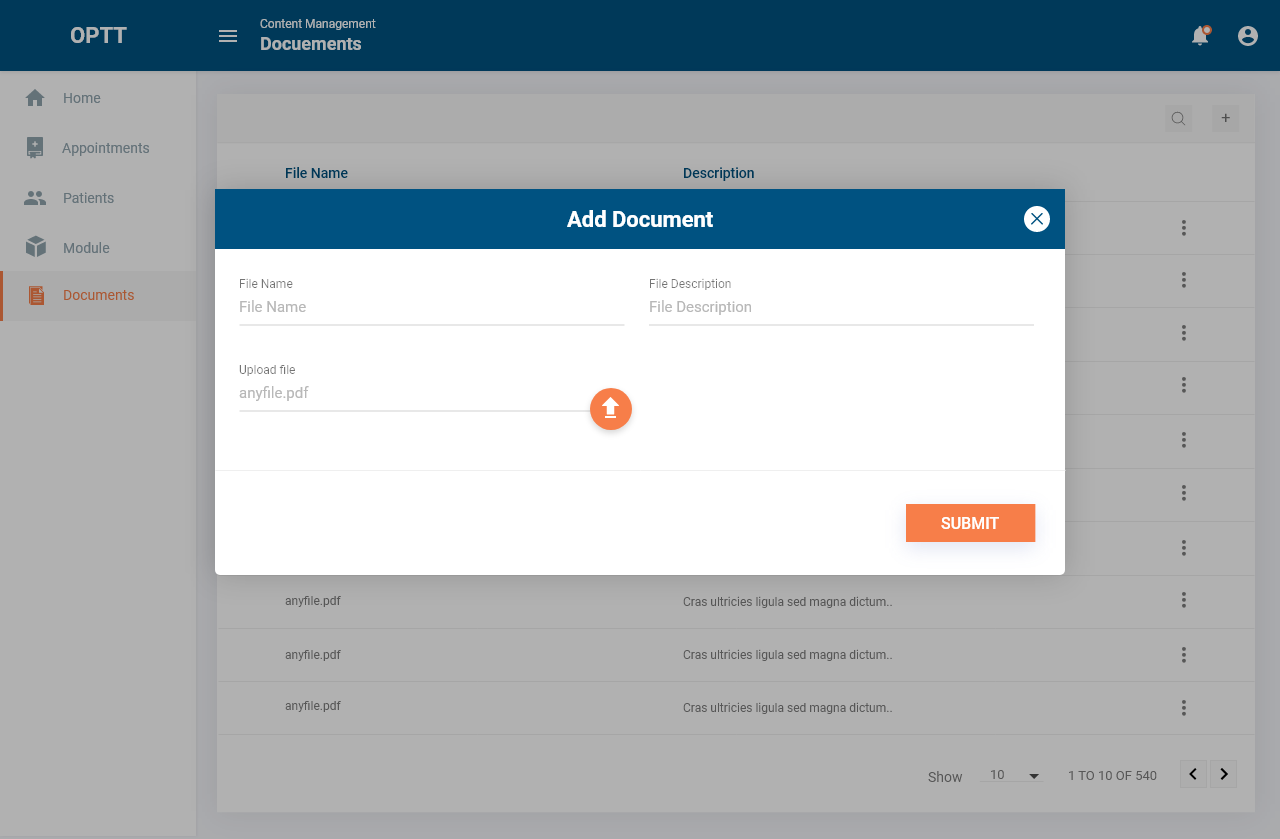Click the File Name input field
Viewport: 1280px width, 839px height.
[431, 307]
